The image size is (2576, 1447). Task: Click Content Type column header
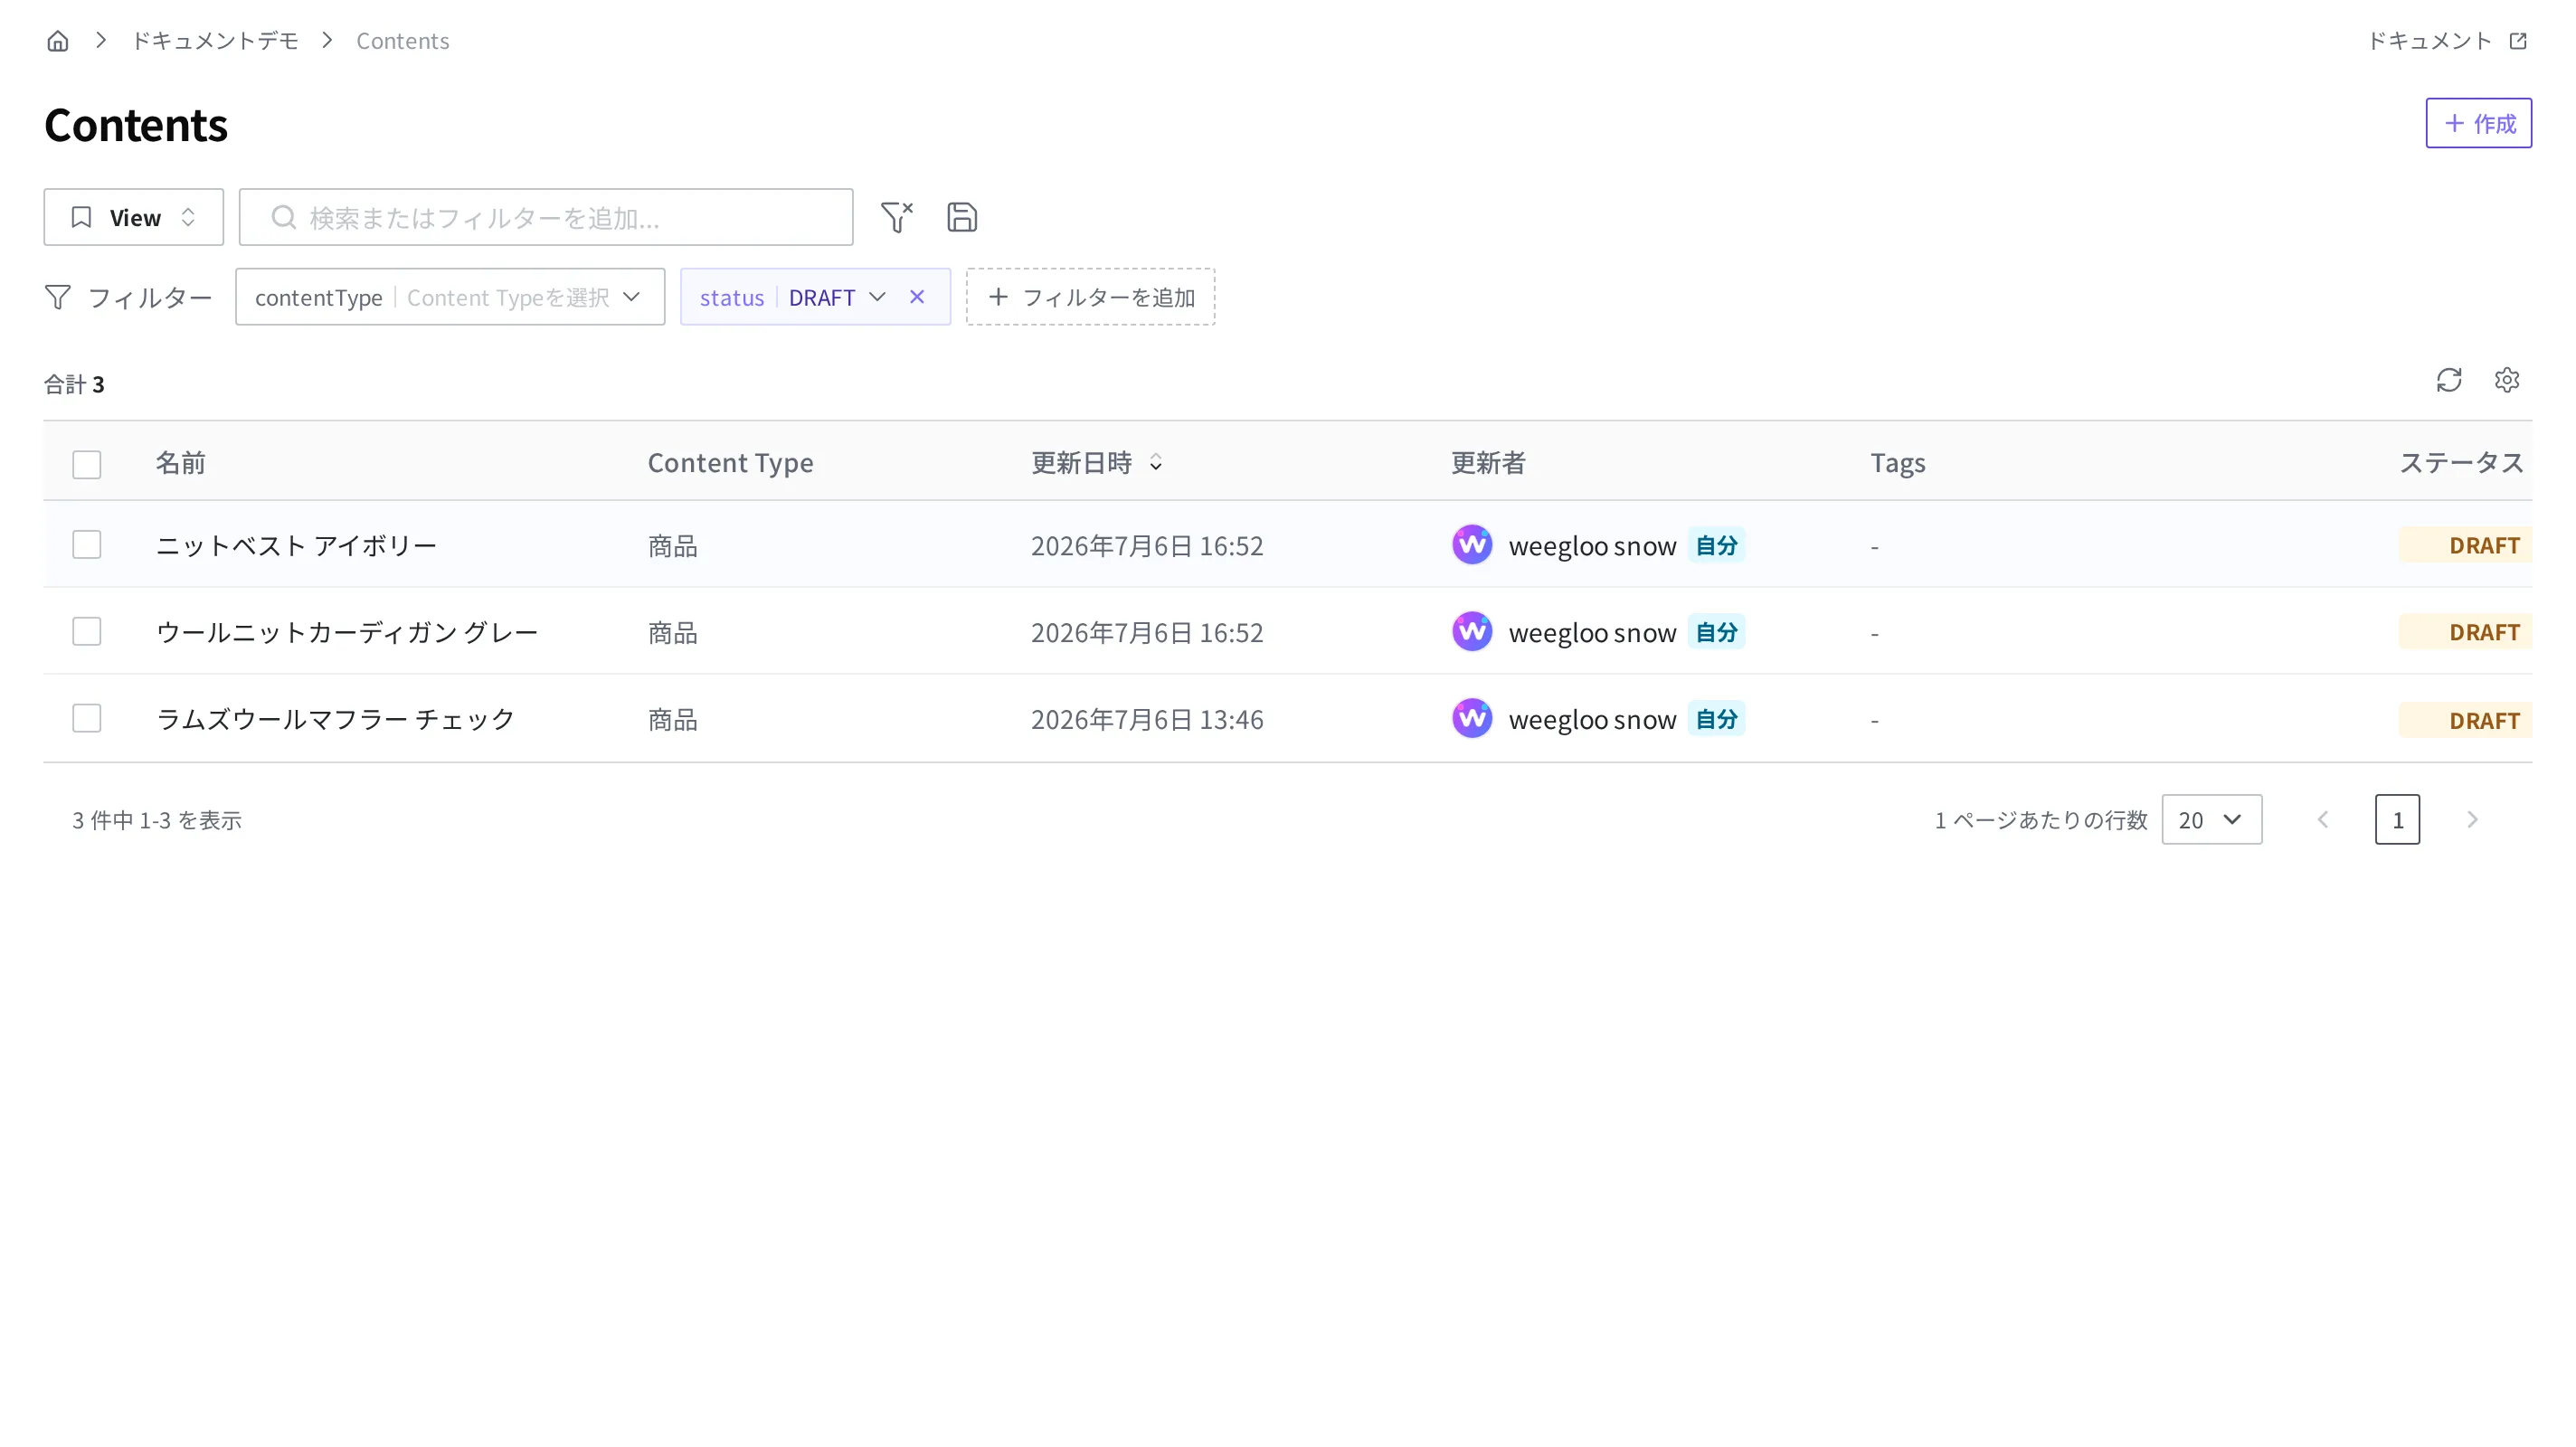tap(730, 462)
